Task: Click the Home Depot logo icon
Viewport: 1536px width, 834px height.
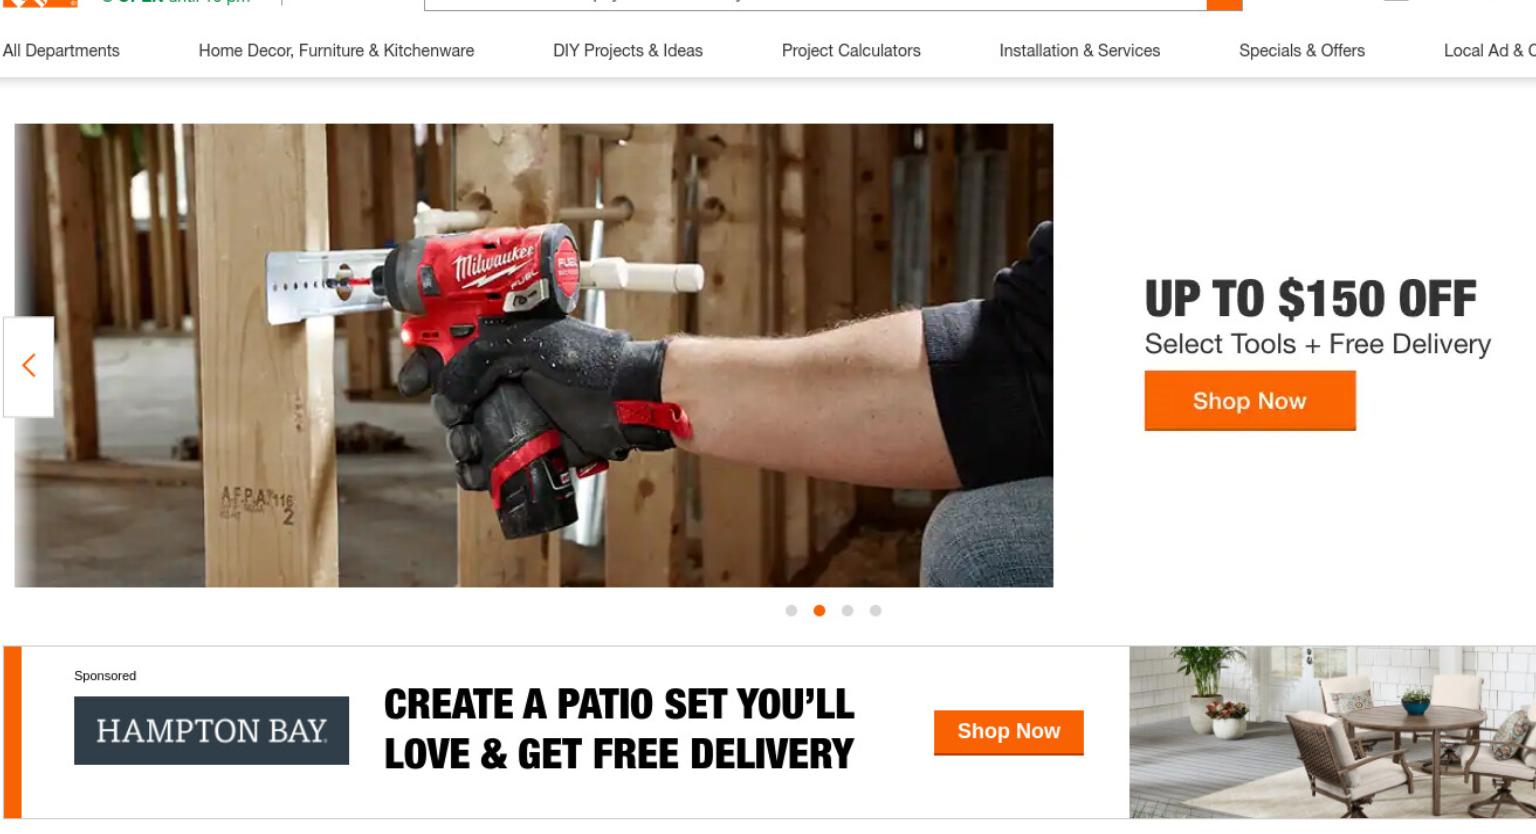Action: coord(40,3)
